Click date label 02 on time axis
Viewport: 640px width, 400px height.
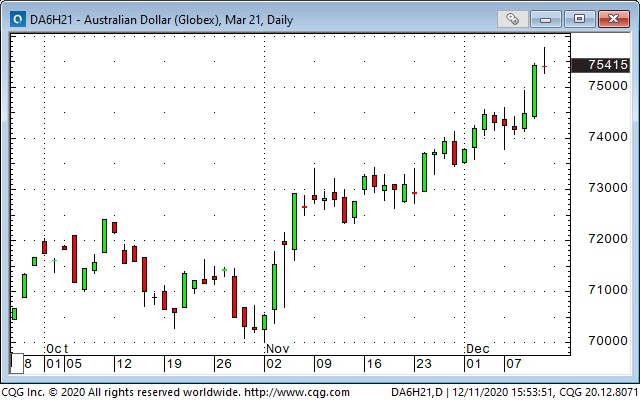point(273,364)
